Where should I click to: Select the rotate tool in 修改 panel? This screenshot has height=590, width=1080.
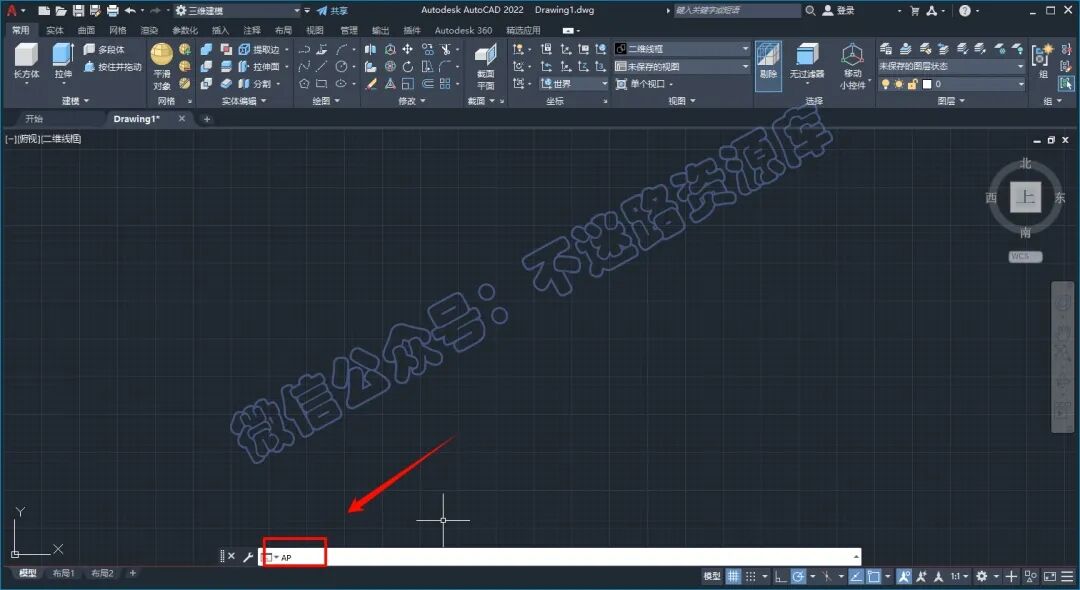408,67
